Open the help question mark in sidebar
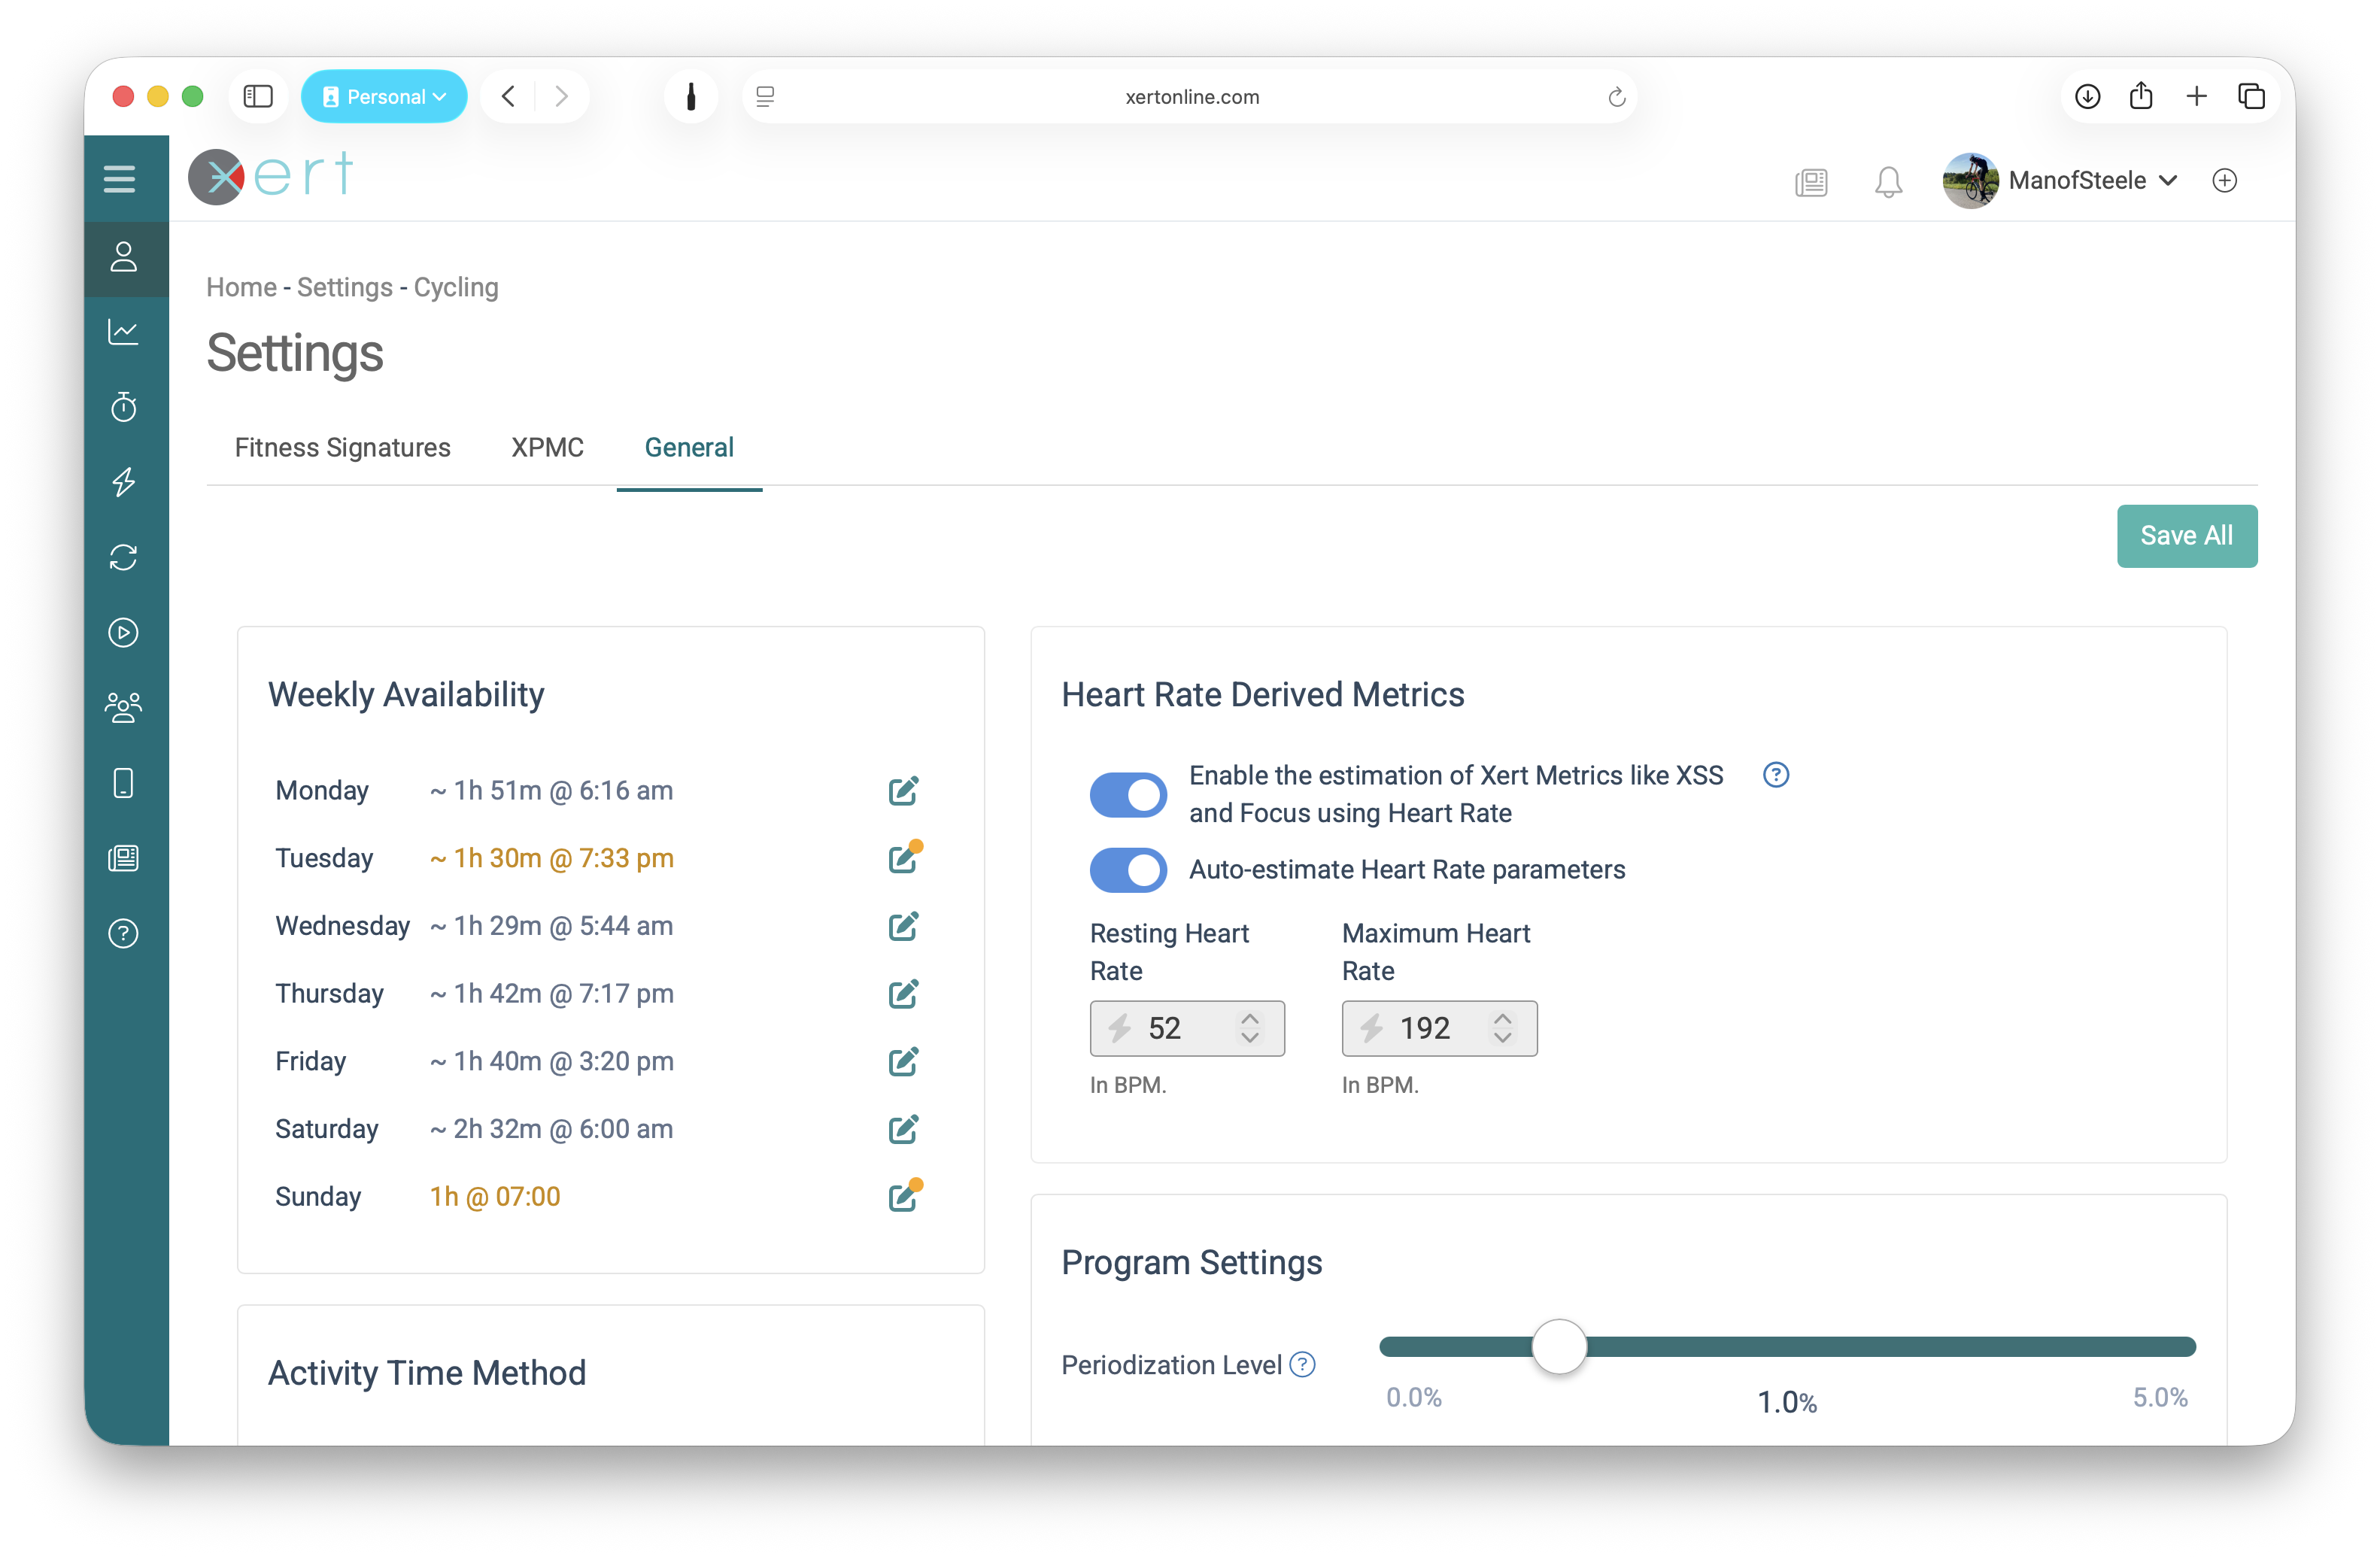This screenshot has width=2380, height=1557. coord(124,933)
